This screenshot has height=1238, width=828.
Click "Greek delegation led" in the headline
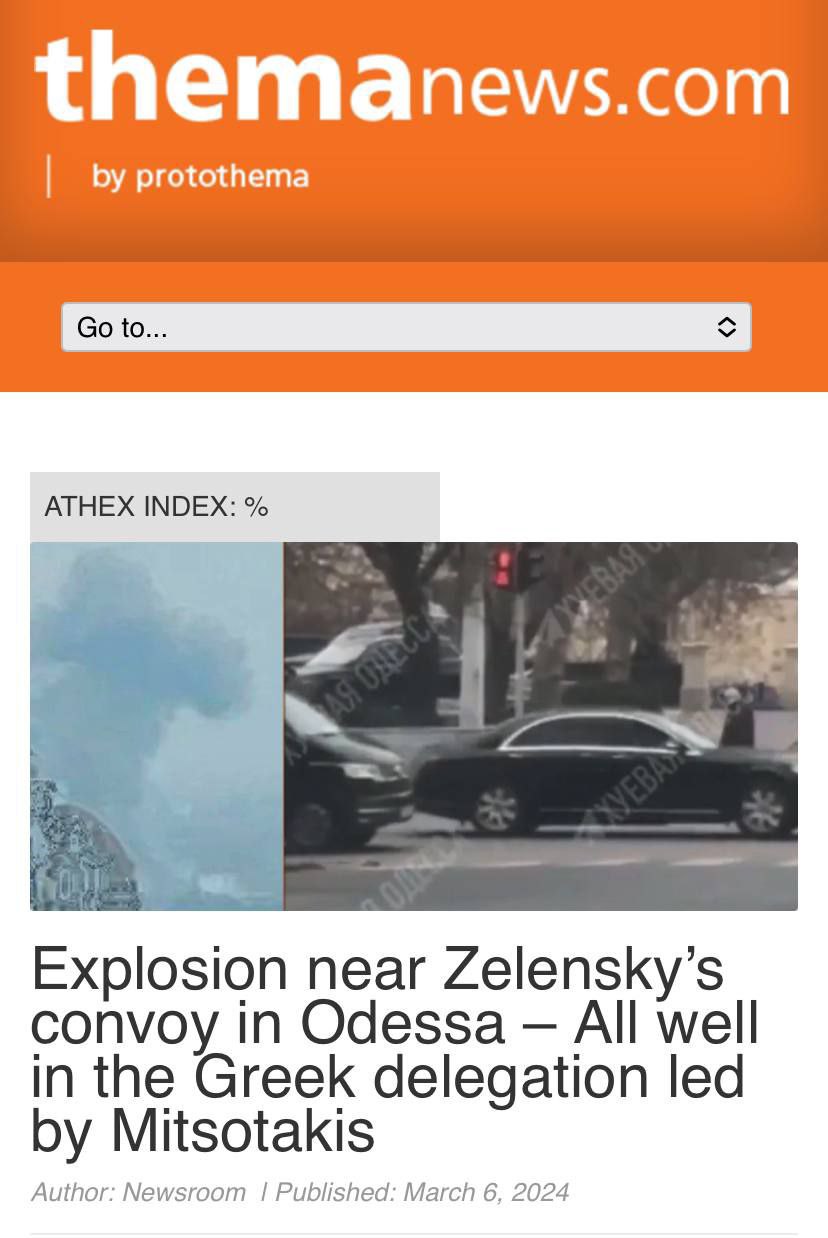[470, 1077]
